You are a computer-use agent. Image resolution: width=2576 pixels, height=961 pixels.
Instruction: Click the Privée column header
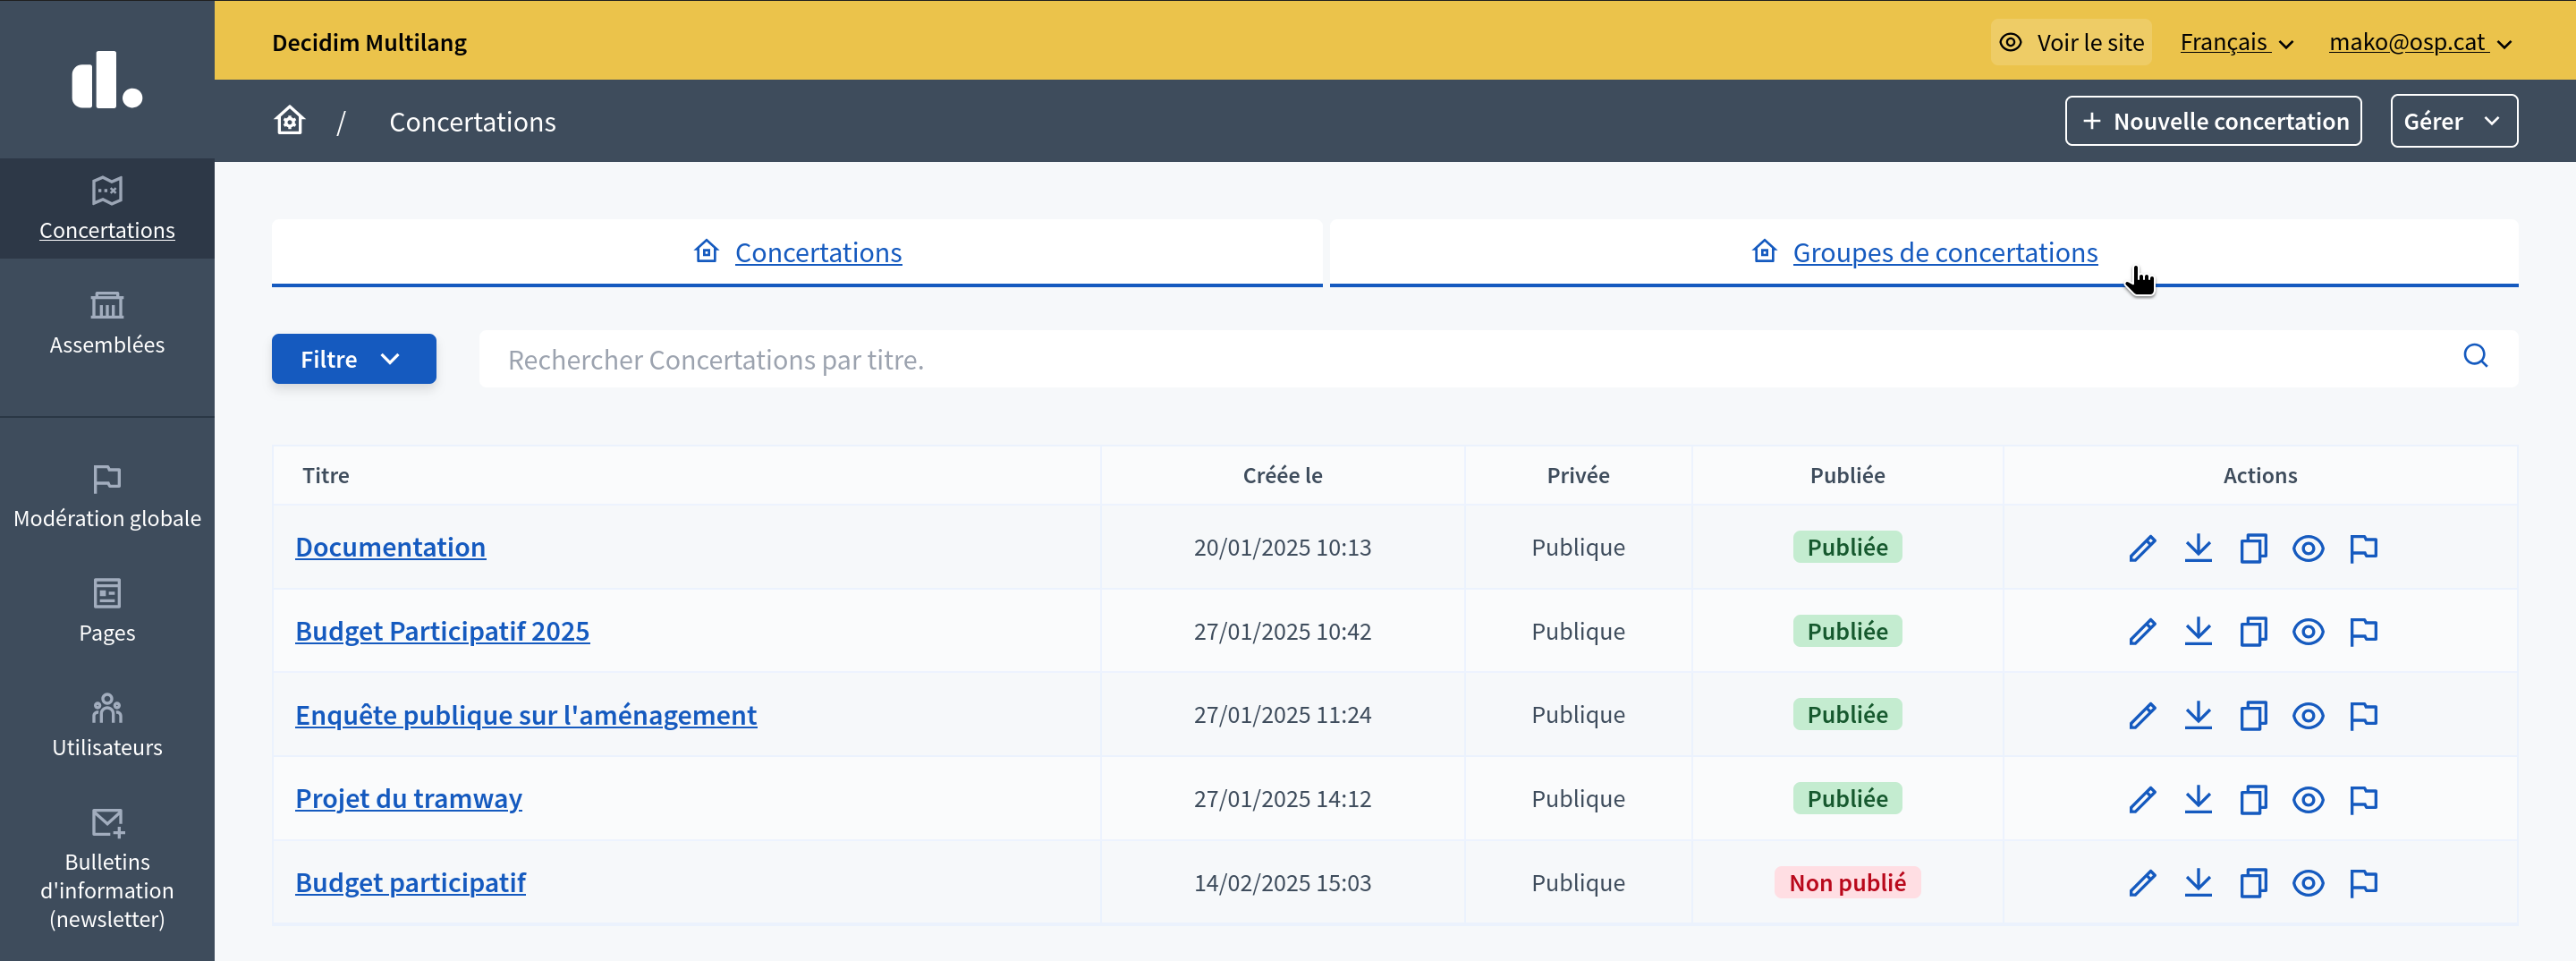(1578, 475)
